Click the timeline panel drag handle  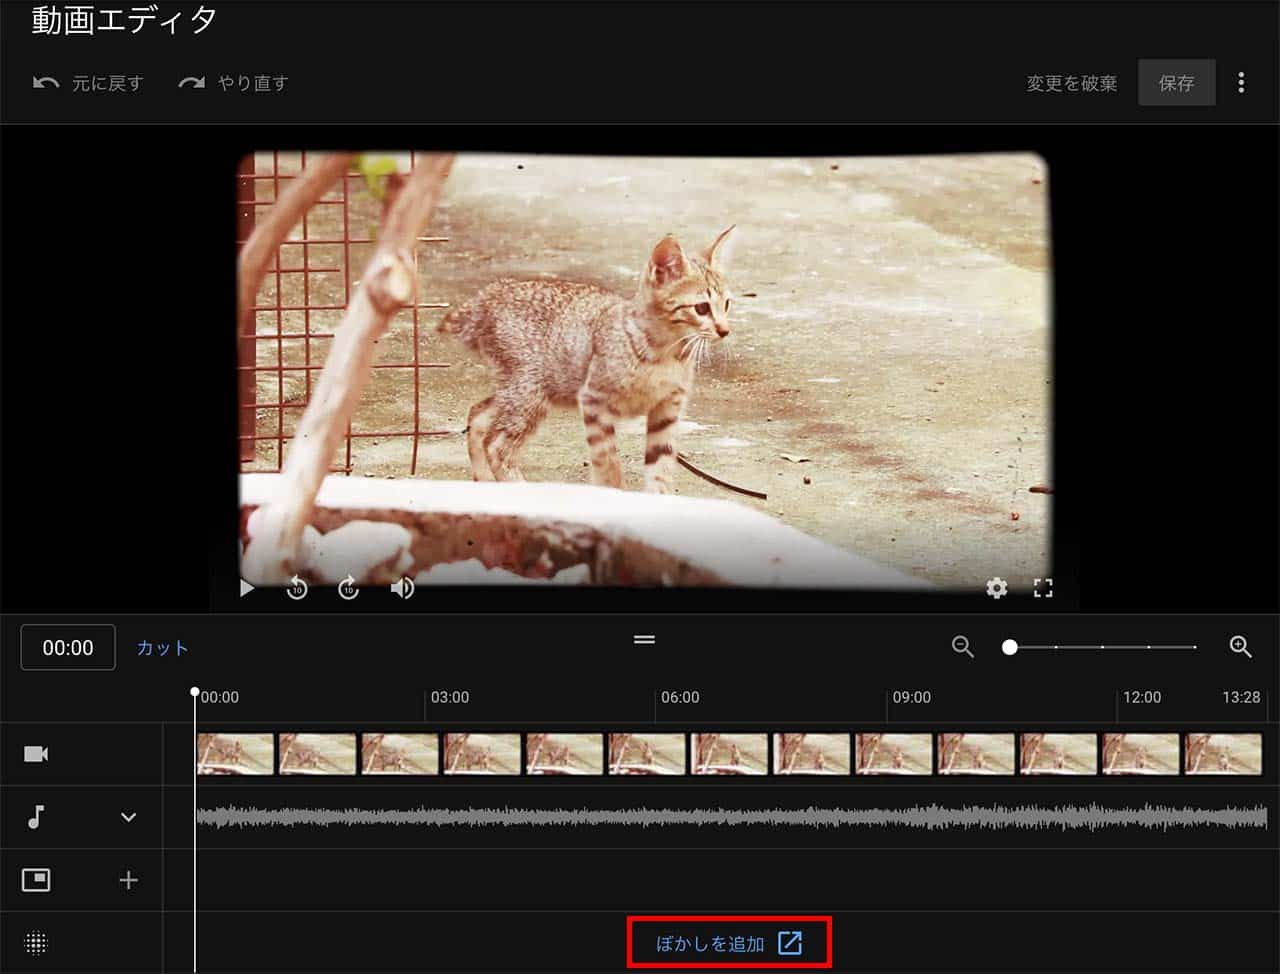pos(644,639)
